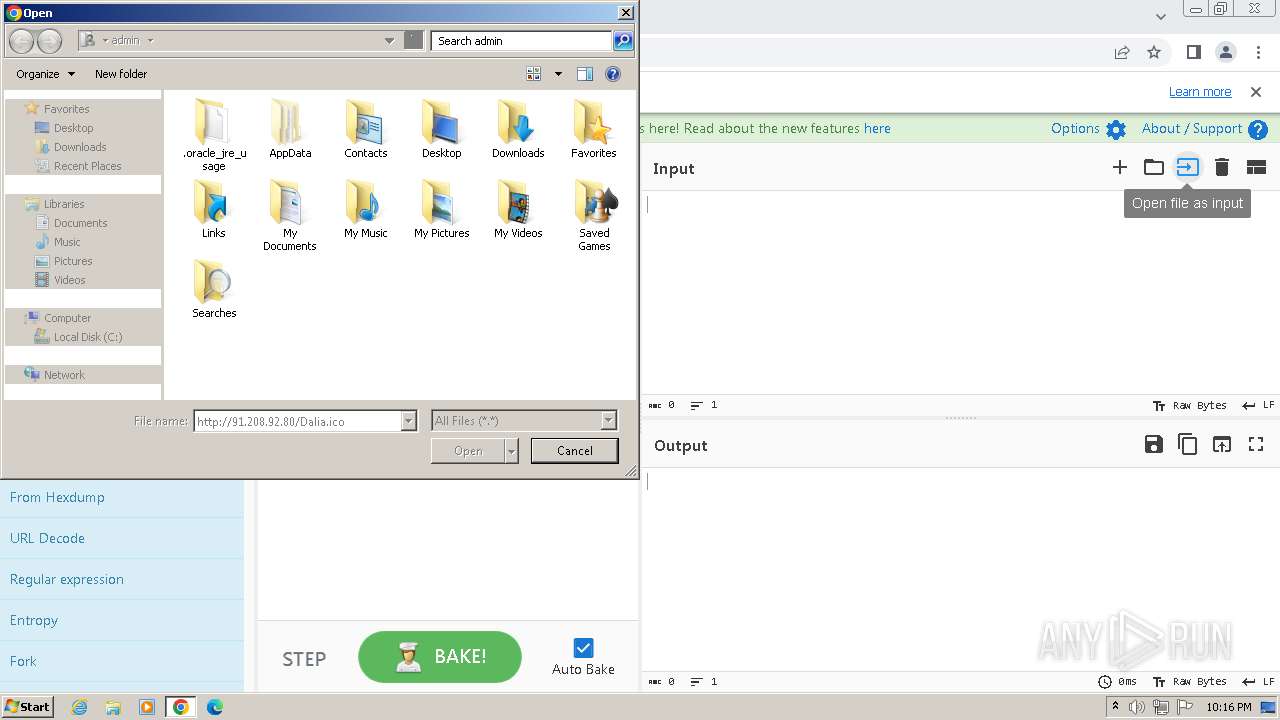Open Microsoft Edge from taskbar

tap(214, 707)
